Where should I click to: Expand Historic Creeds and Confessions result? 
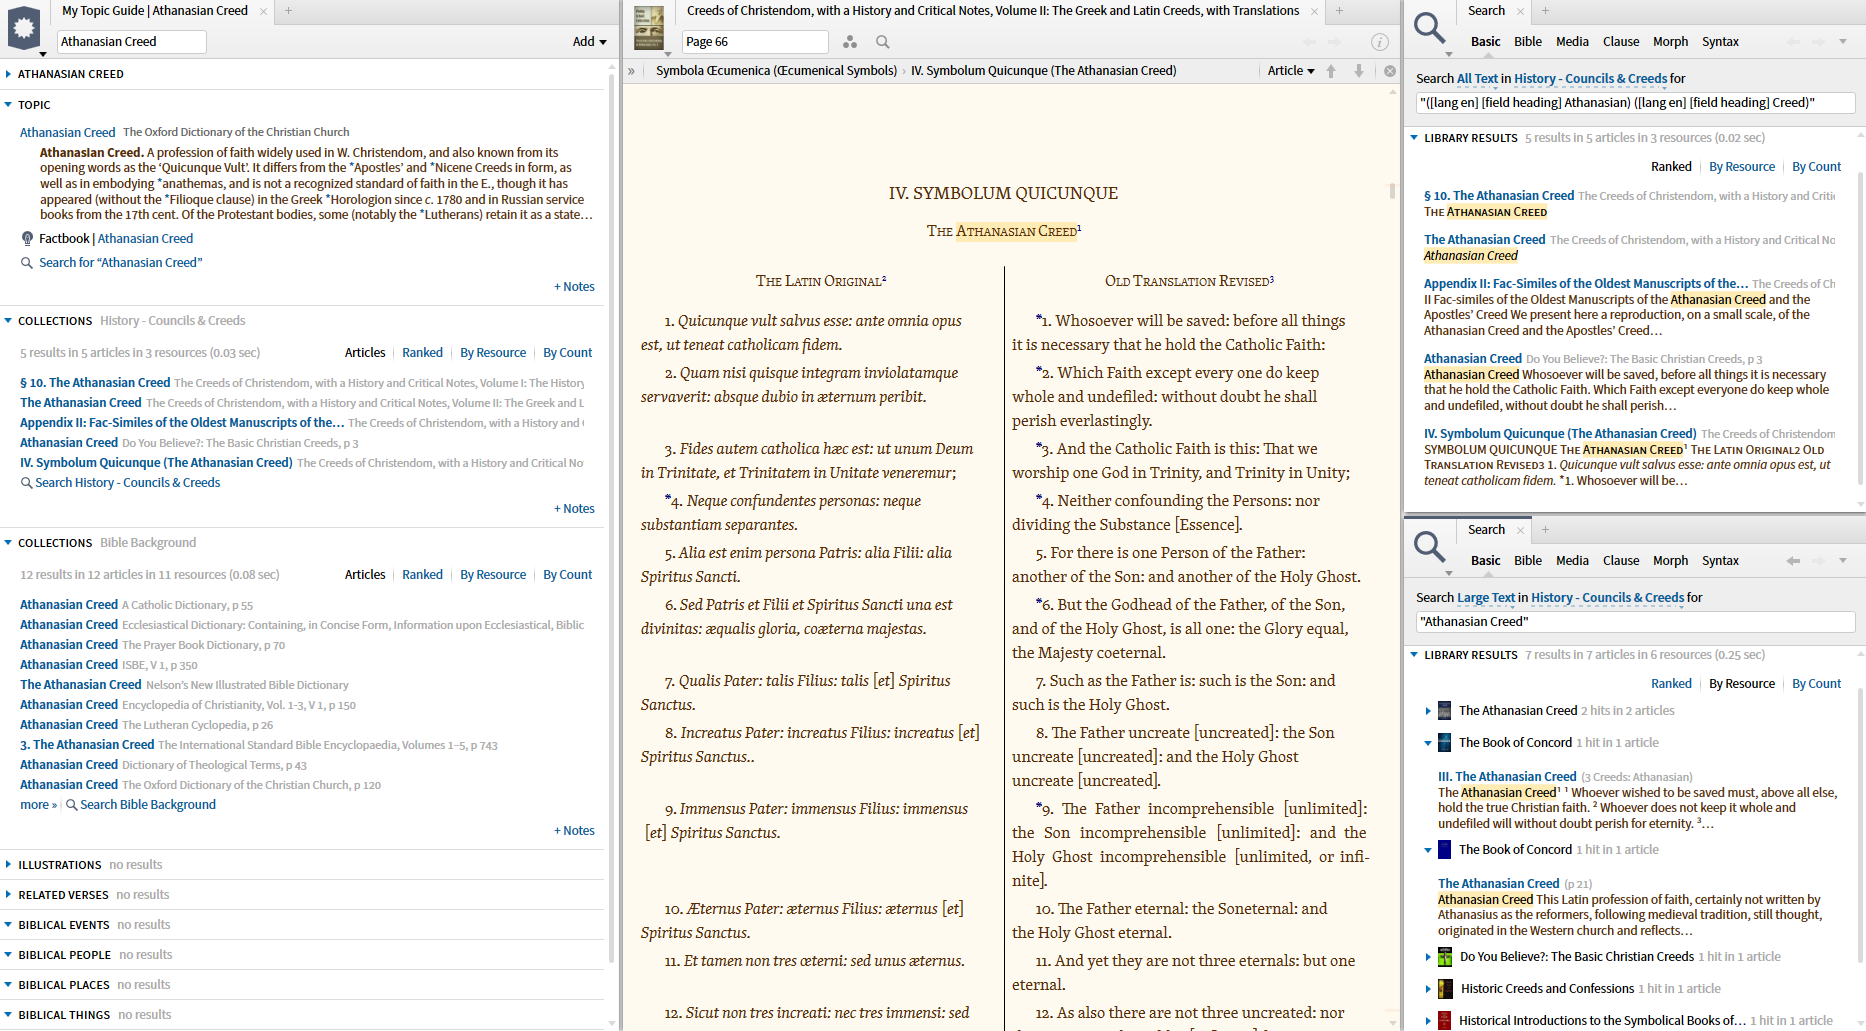[x=1427, y=989]
